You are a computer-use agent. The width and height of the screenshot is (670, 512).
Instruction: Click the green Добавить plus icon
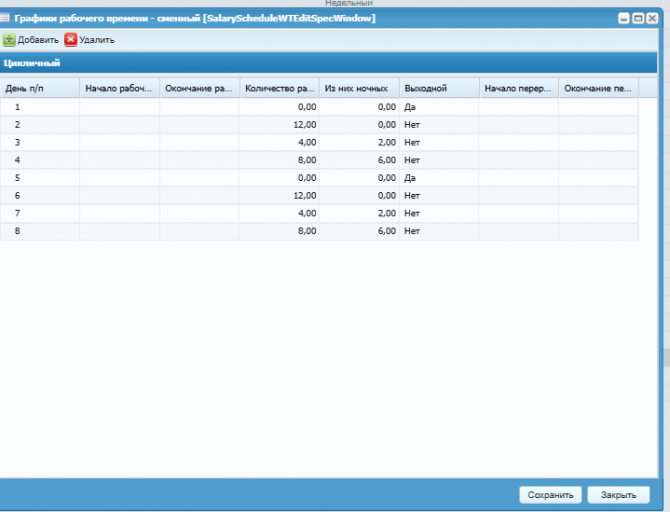click(9, 40)
